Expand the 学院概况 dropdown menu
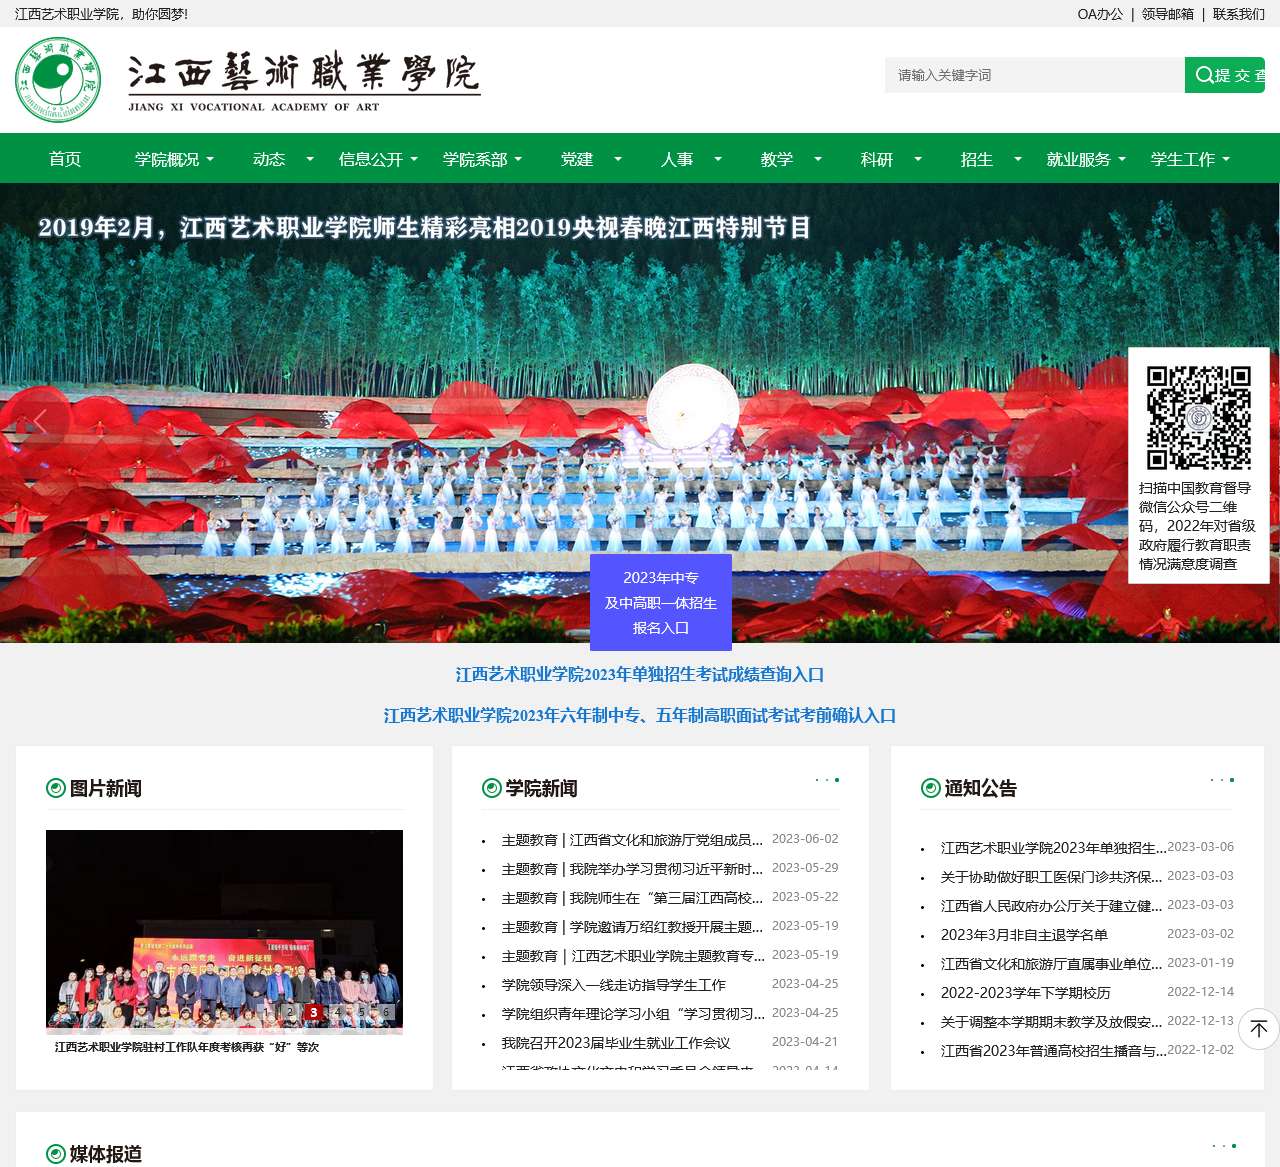This screenshot has width=1280, height=1167. click(168, 158)
